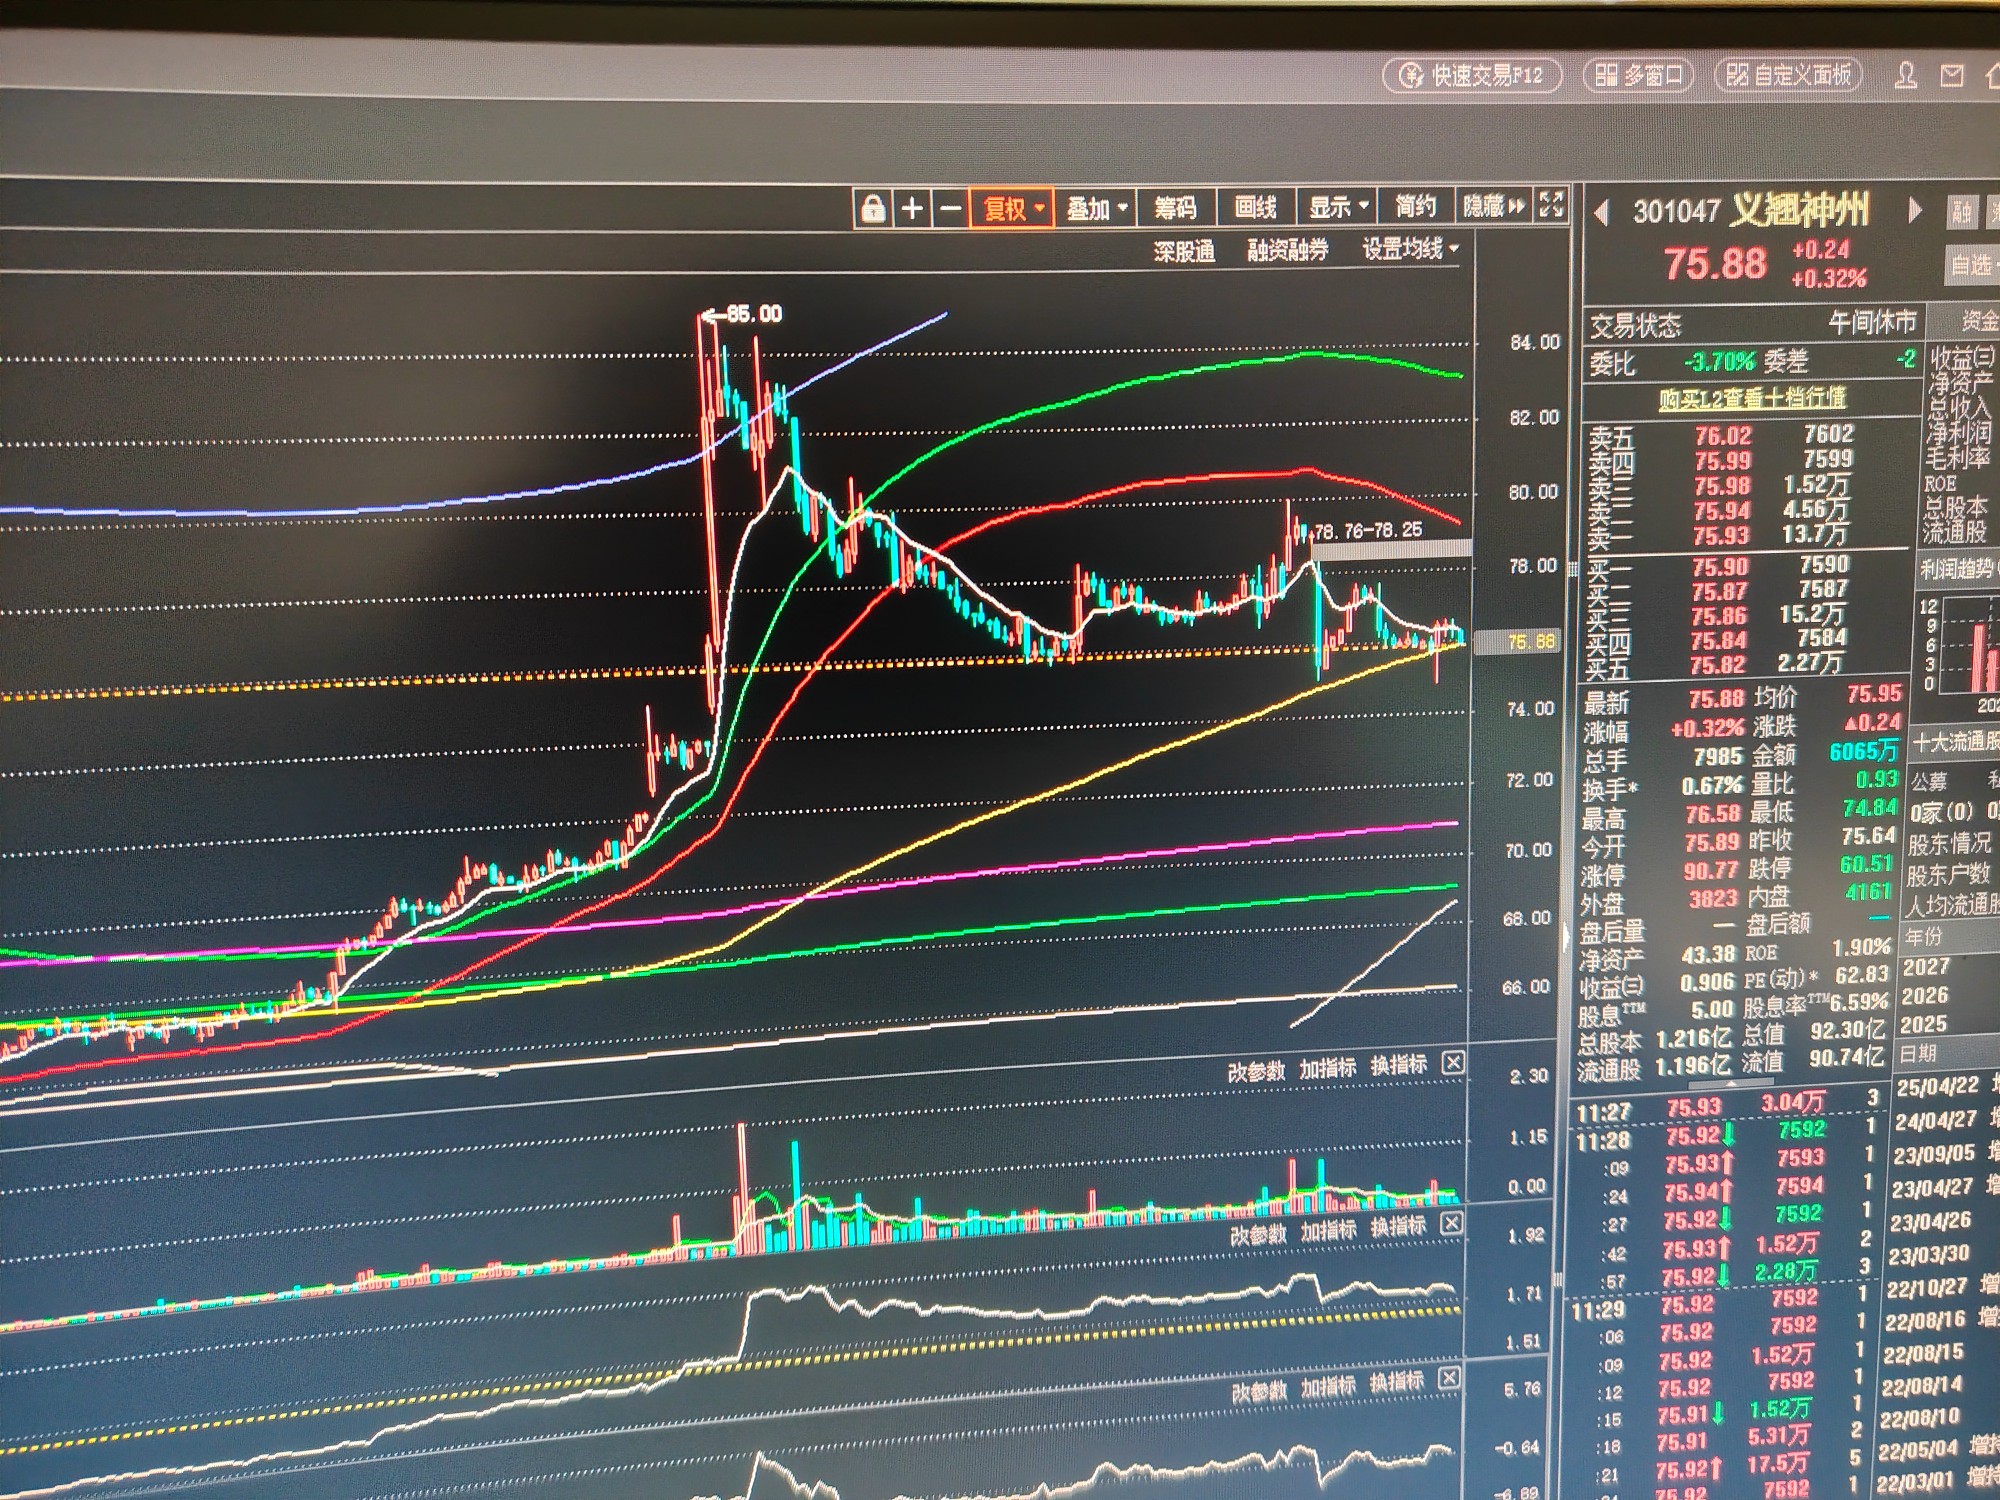Zoom in chart with plus button
The height and width of the screenshot is (1500, 2000).
(x=912, y=209)
